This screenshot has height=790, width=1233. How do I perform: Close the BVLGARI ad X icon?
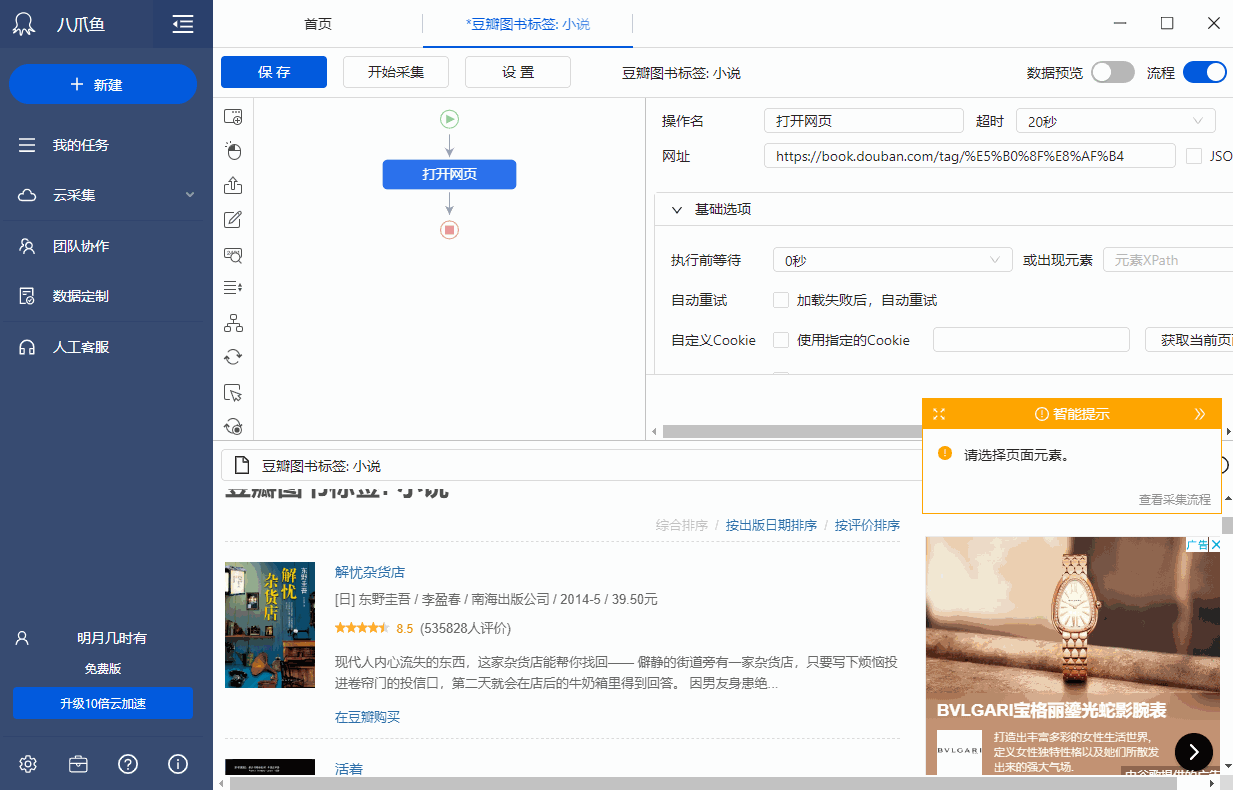[1216, 545]
